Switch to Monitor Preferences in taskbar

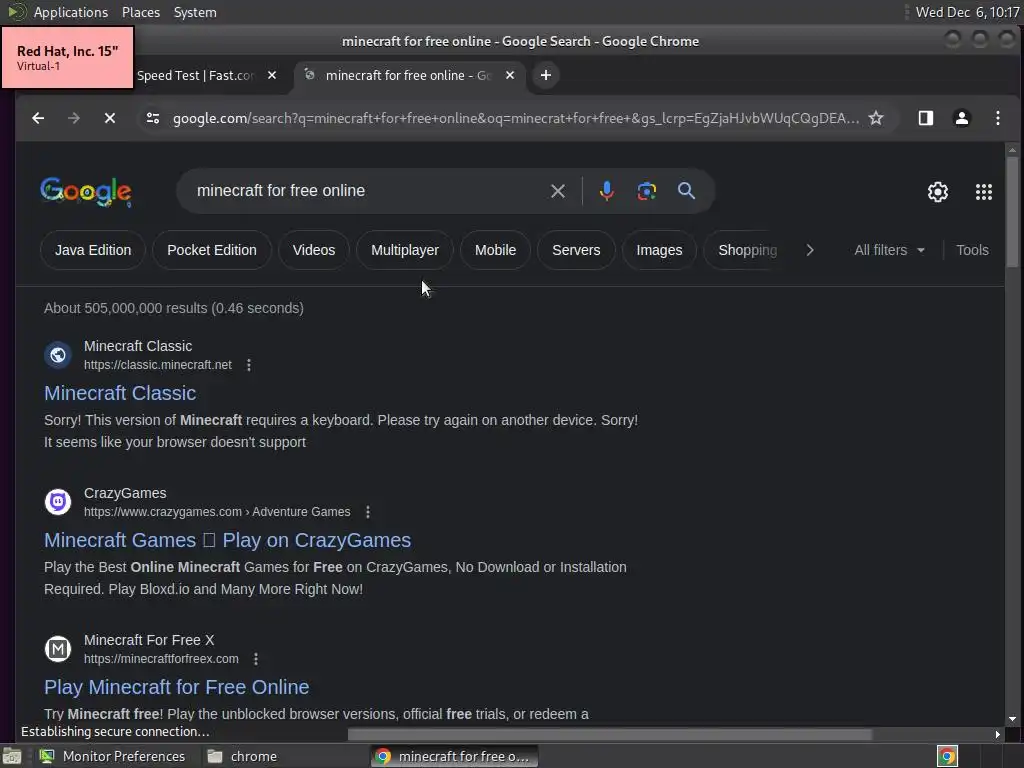pos(112,756)
